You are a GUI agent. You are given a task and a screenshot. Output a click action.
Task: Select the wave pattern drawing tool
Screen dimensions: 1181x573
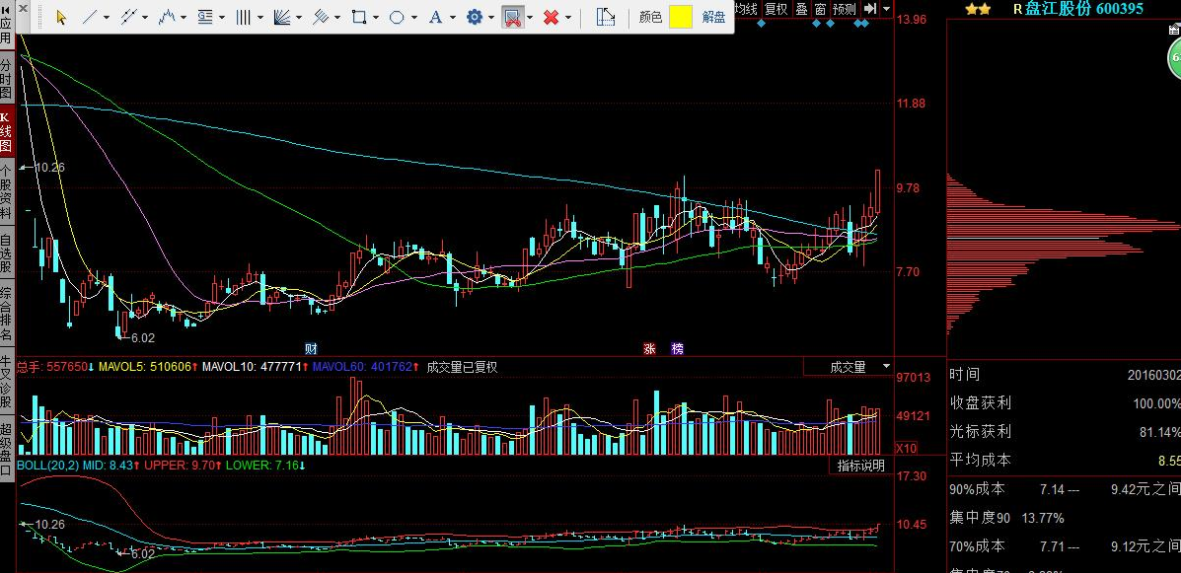point(166,17)
